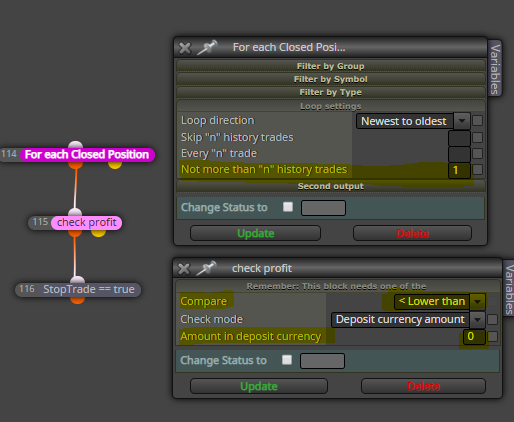Click status color field in Closed Position panel
514x422 pixels.
pyautogui.click(x=323, y=208)
